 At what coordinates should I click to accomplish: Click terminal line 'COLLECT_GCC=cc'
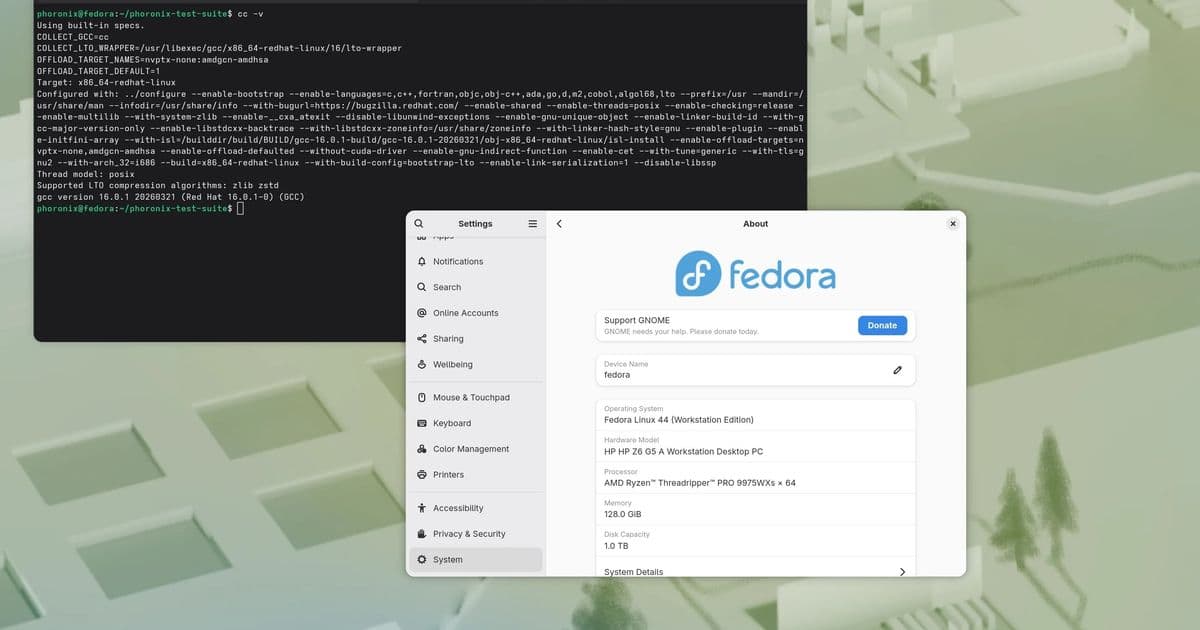click(x=73, y=36)
